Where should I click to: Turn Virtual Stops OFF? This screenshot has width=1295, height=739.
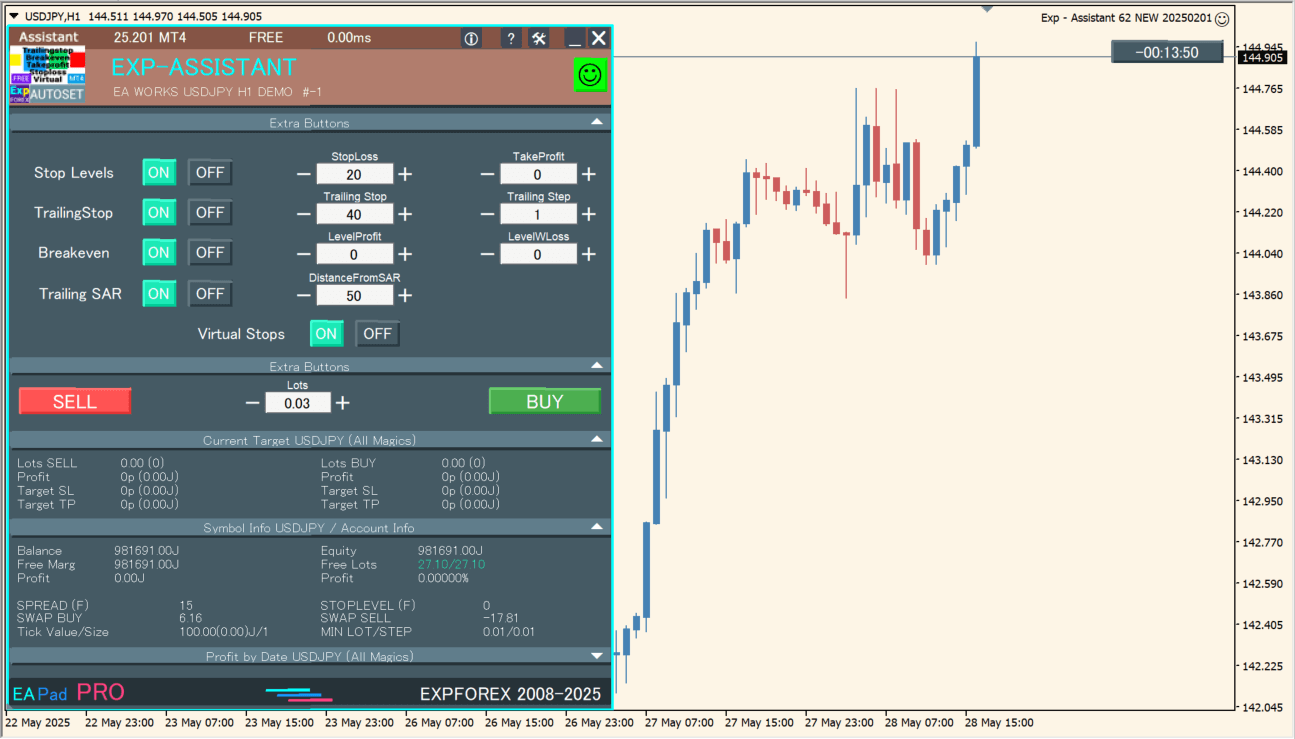tap(377, 334)
